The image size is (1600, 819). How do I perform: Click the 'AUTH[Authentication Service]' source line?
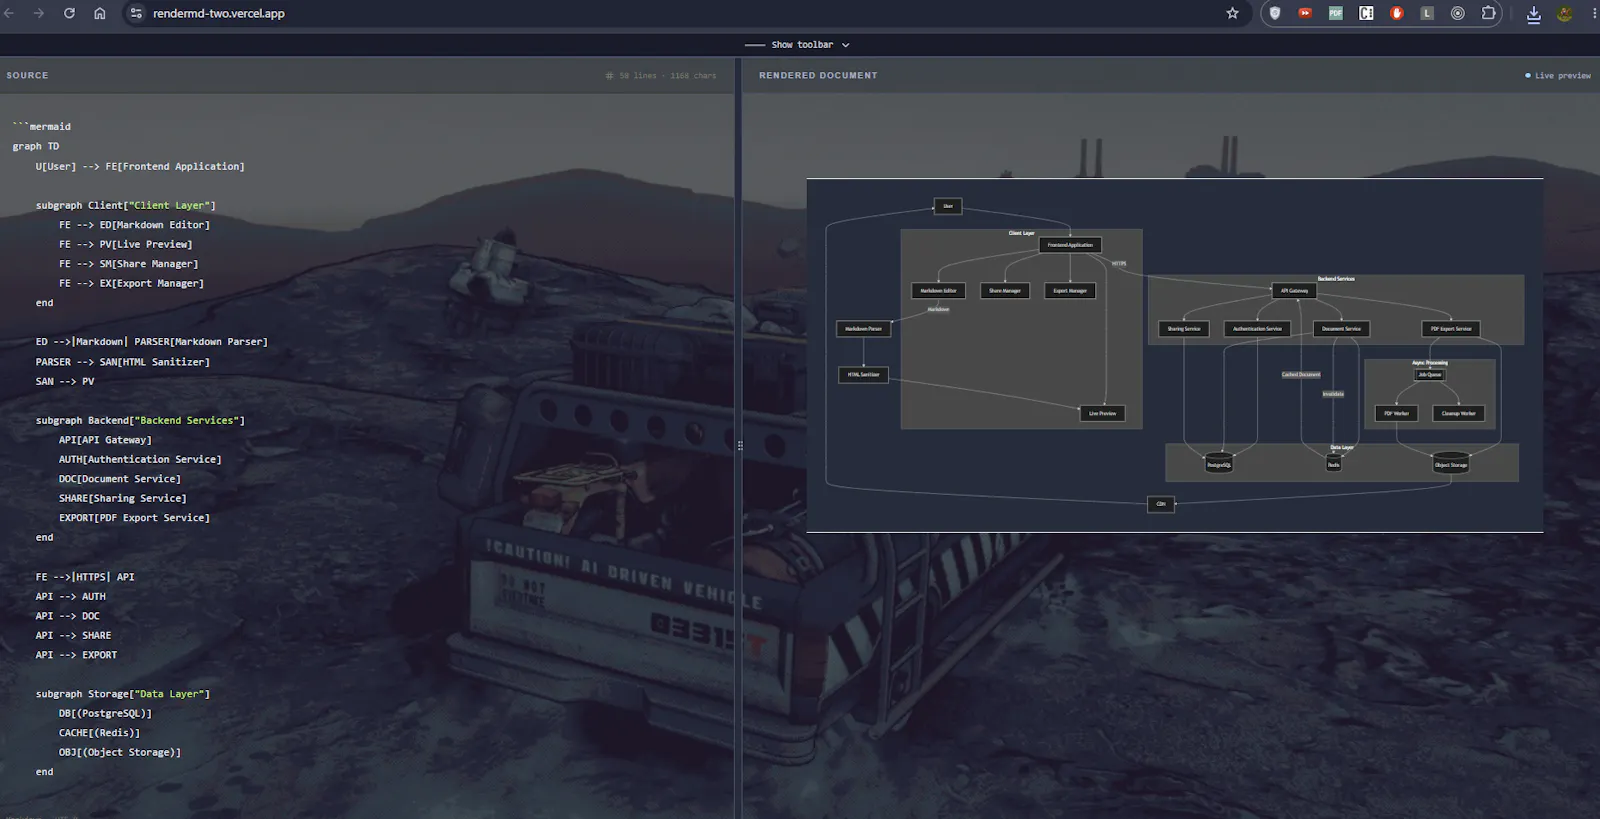click(140, 460)
